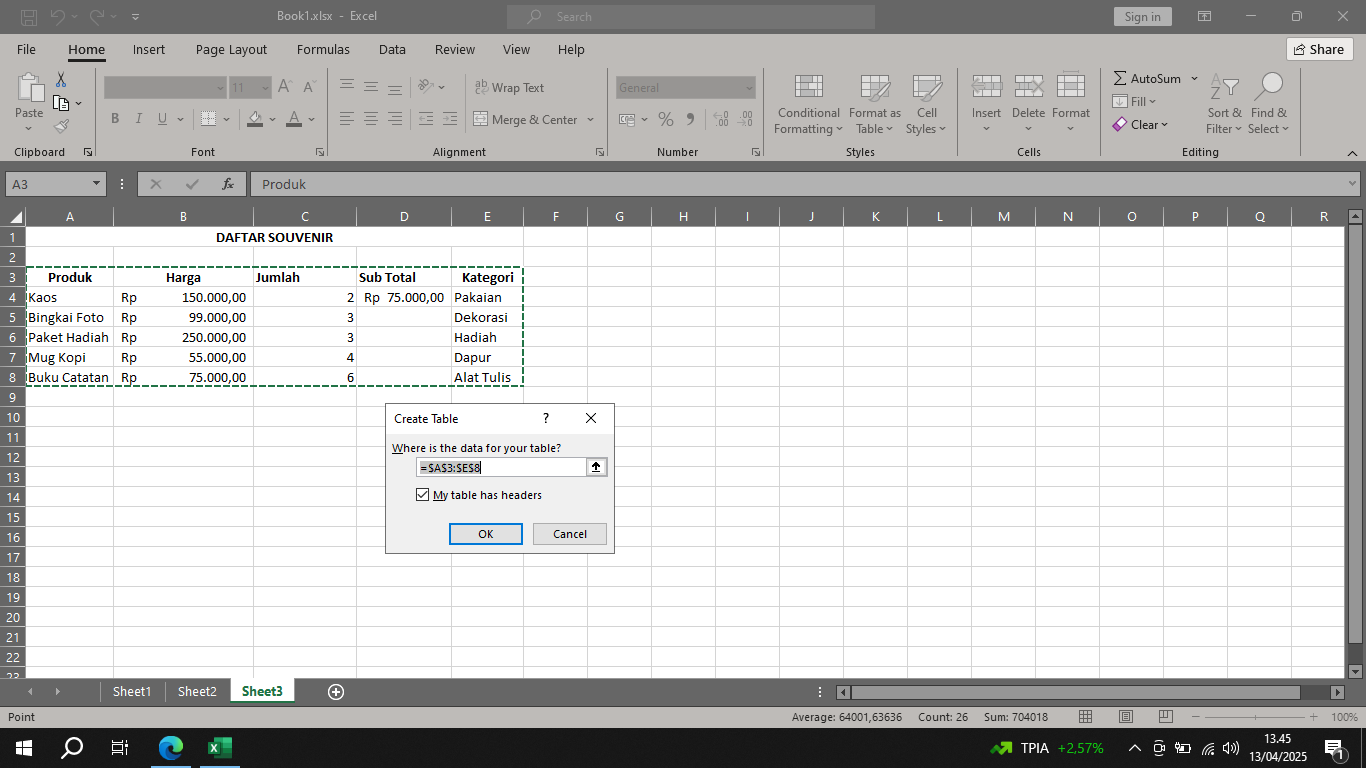1366x768 pixels.
Task: Switch to the Formulas ribbon tab
Action: [323, 49]
